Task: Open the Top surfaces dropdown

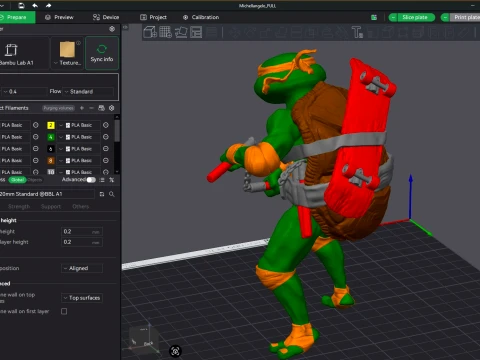Action: point(82,298)
